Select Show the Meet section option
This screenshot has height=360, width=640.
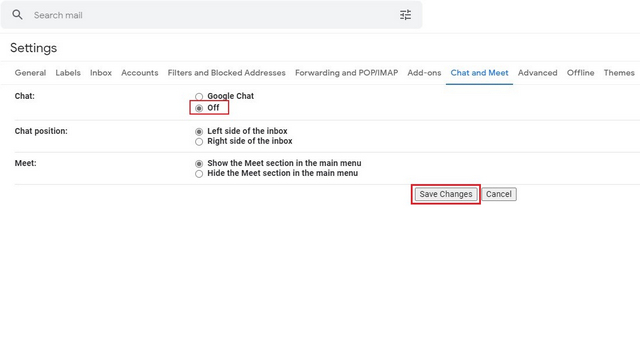click(199, 164)
